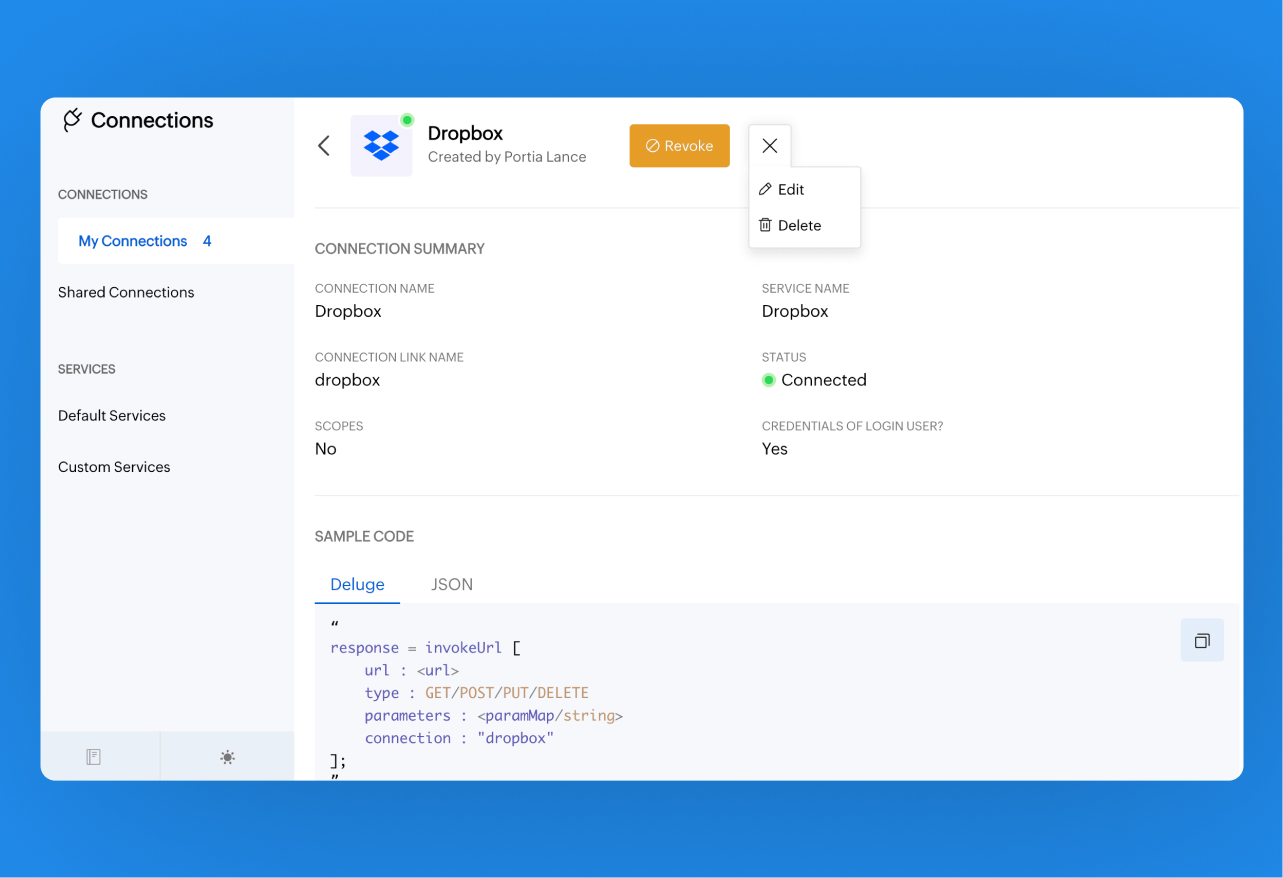Click the Dropbox logo thumbnail

click(381, 146)
